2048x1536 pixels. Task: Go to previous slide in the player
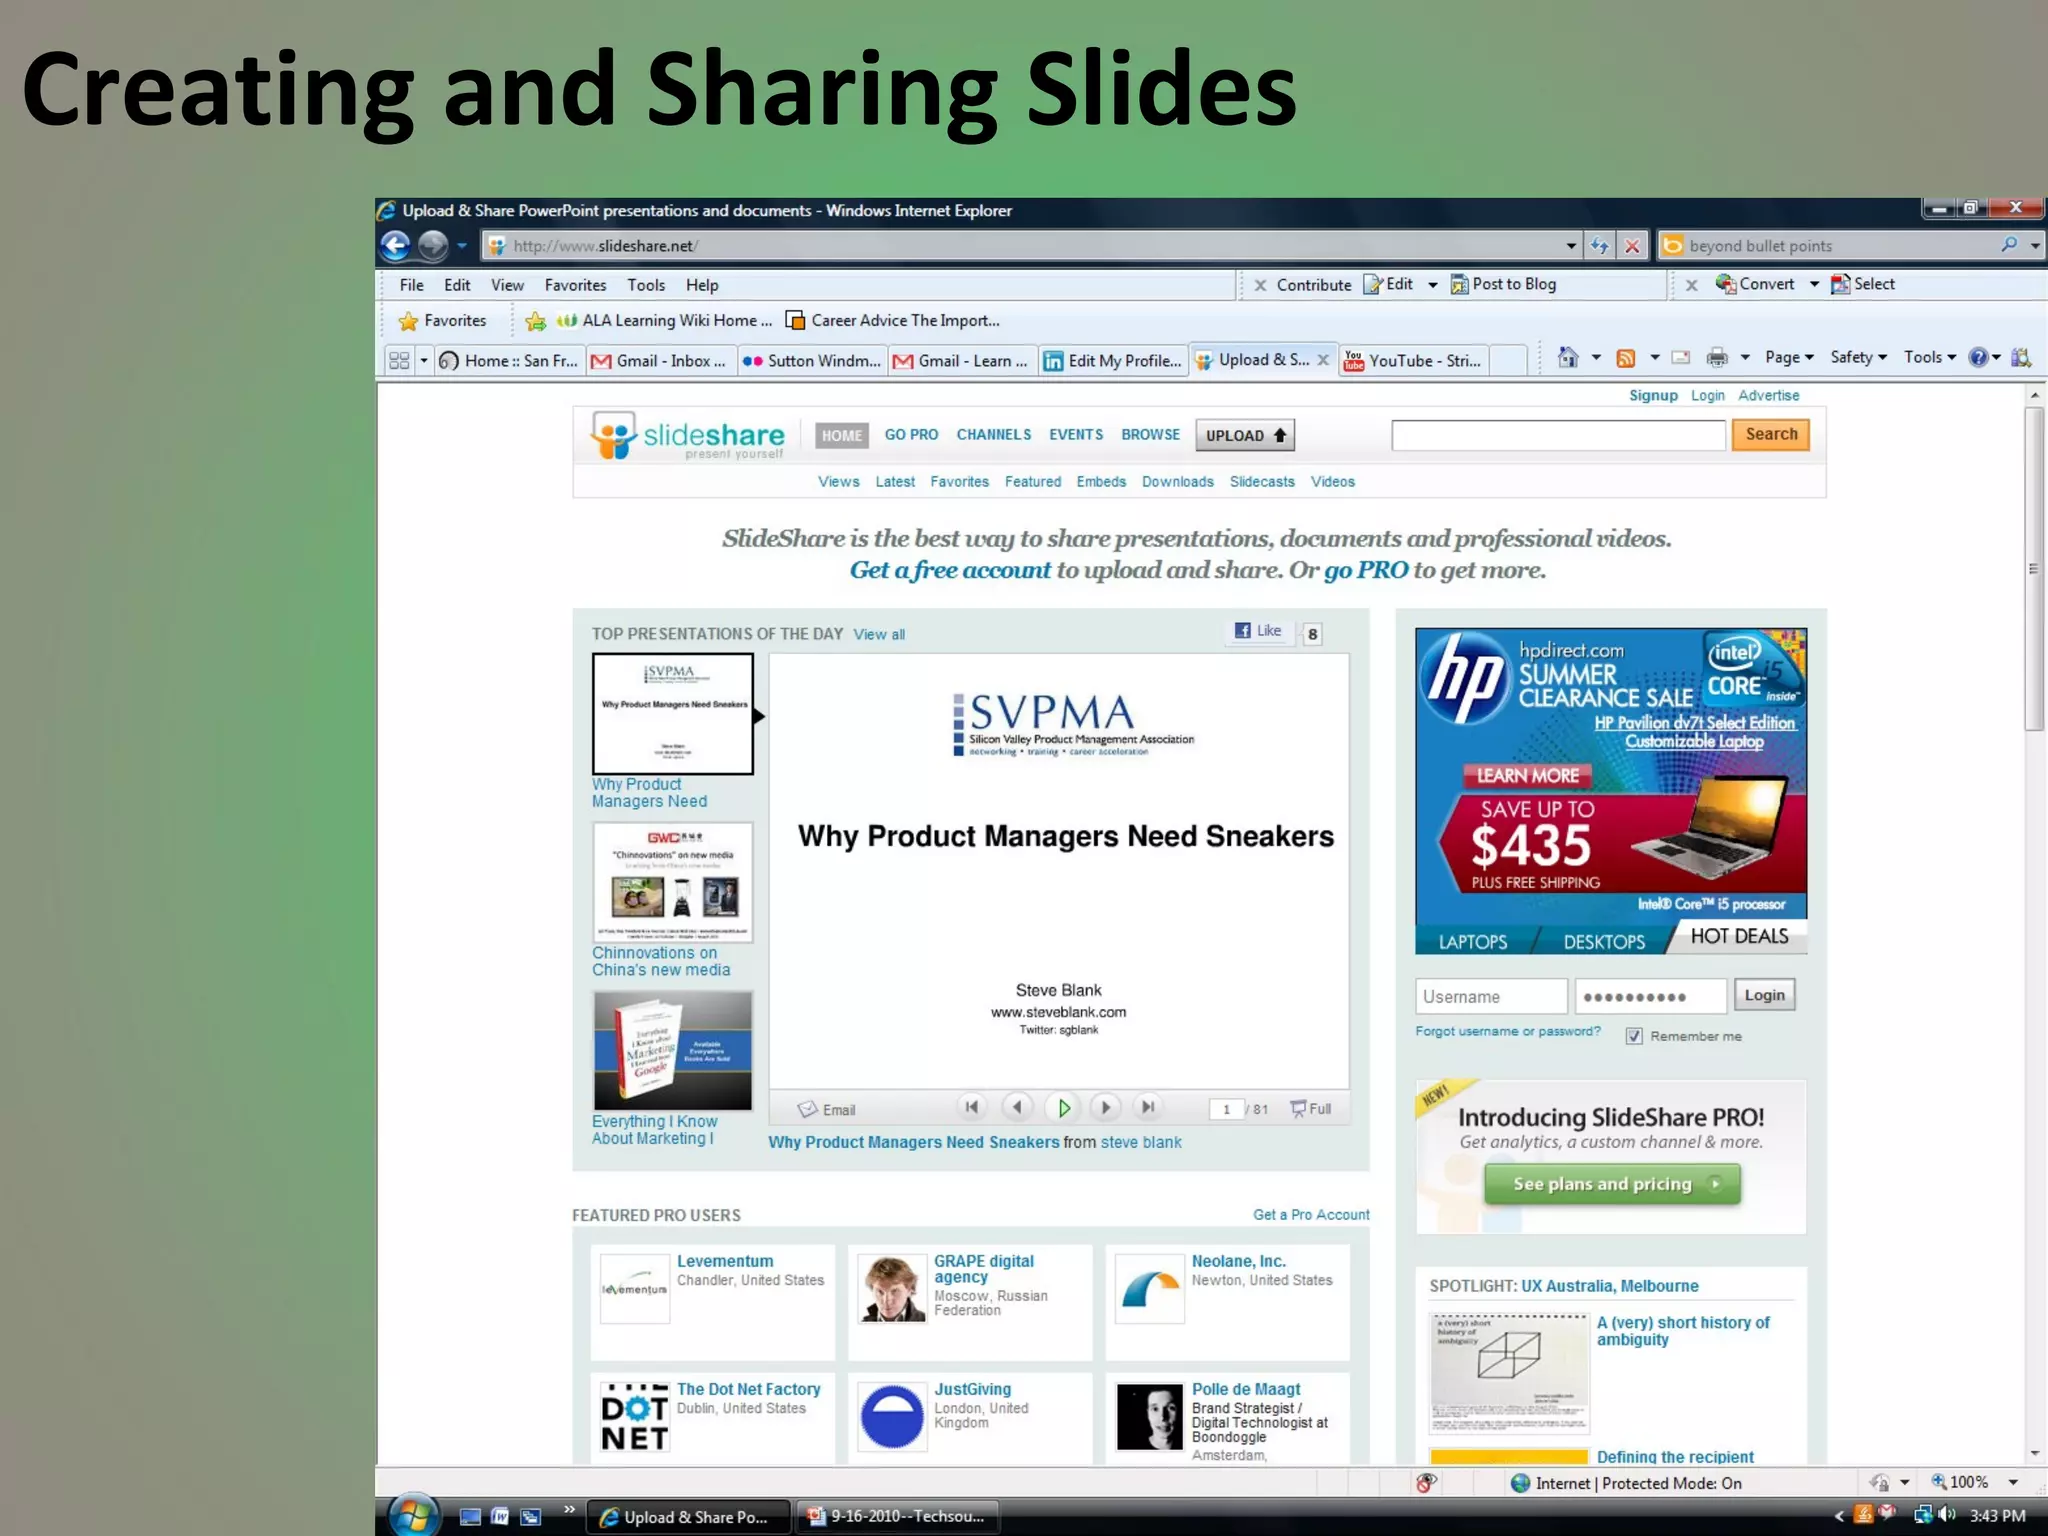[1017, 1107]
